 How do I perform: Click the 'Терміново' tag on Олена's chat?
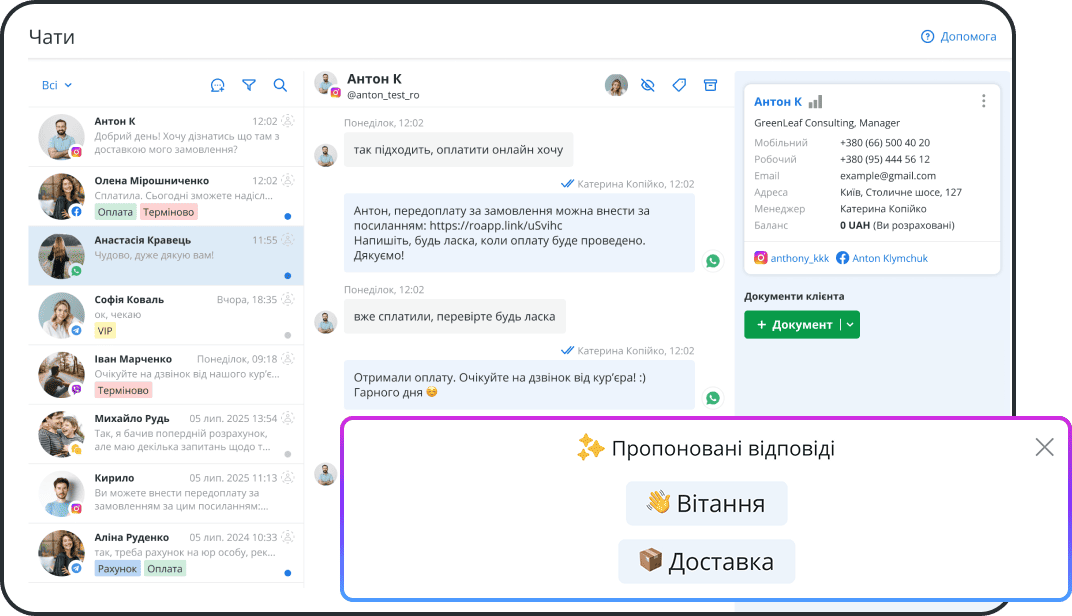[x=166, y=212]
